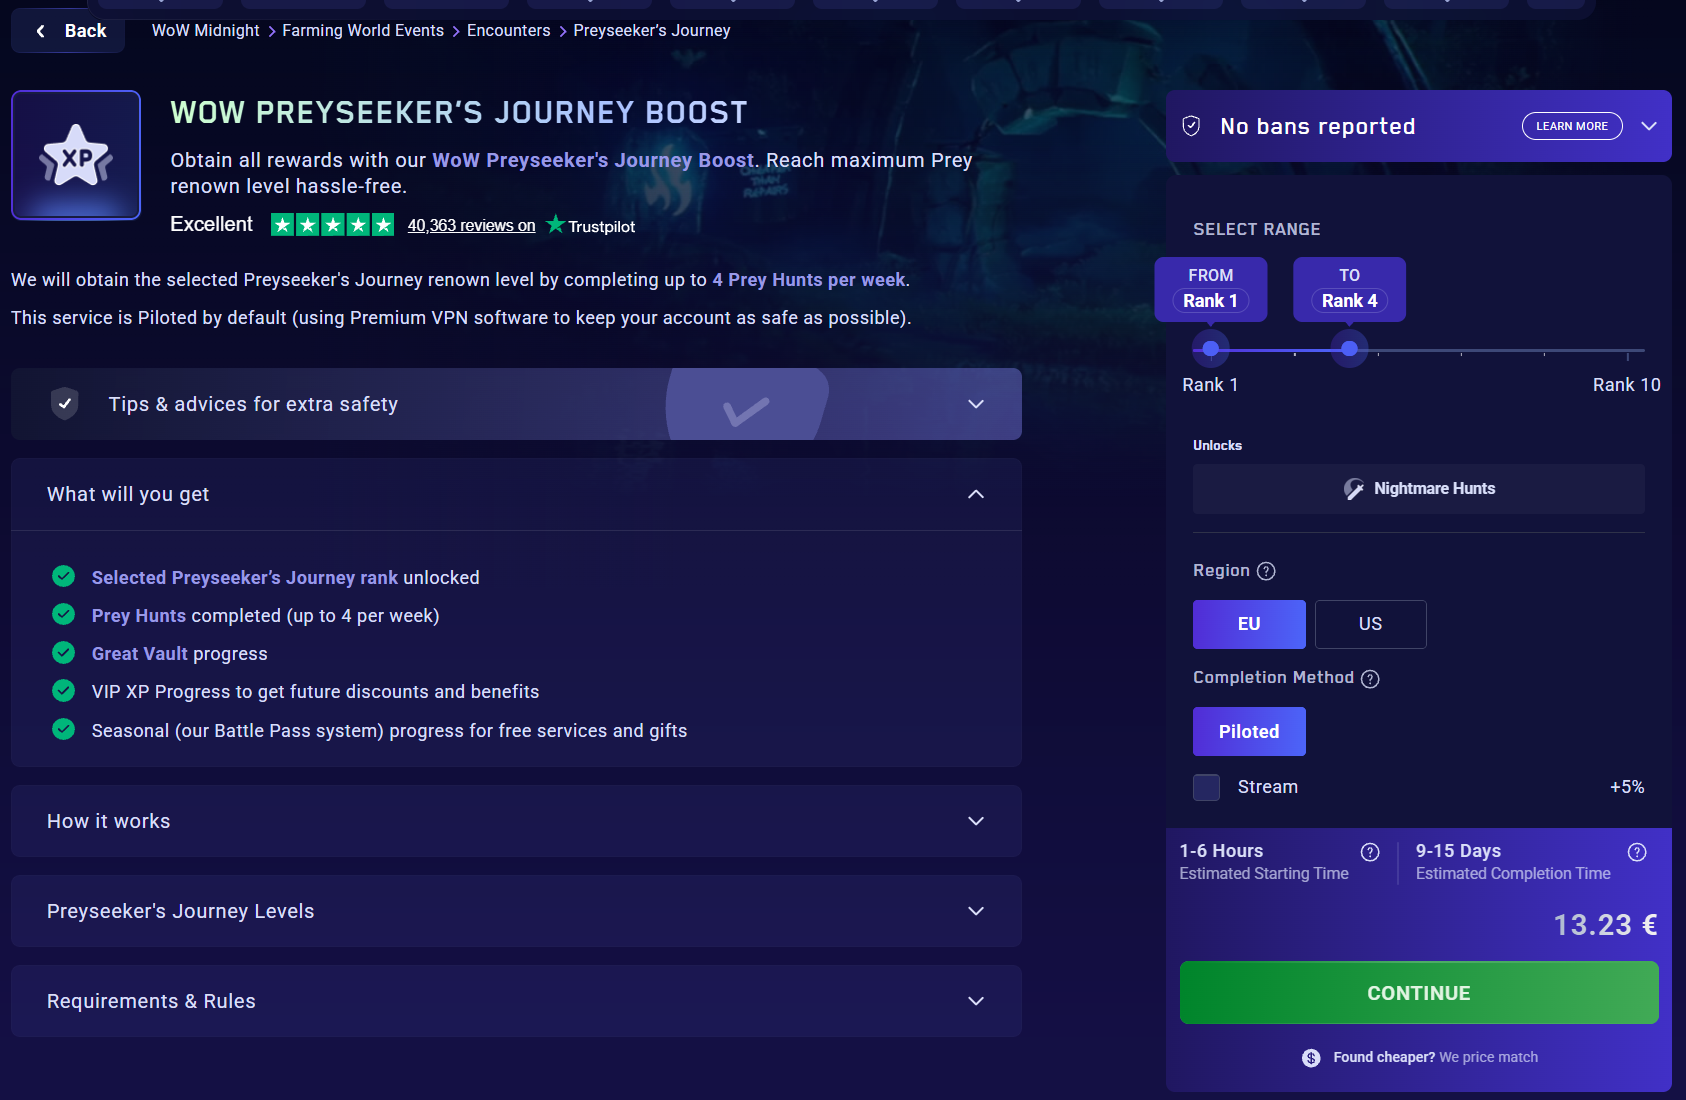The width and height of the screenshot is (1686, 1100).
Task: Click the SELECT RANGE heading
Action: coord(1257,230)
